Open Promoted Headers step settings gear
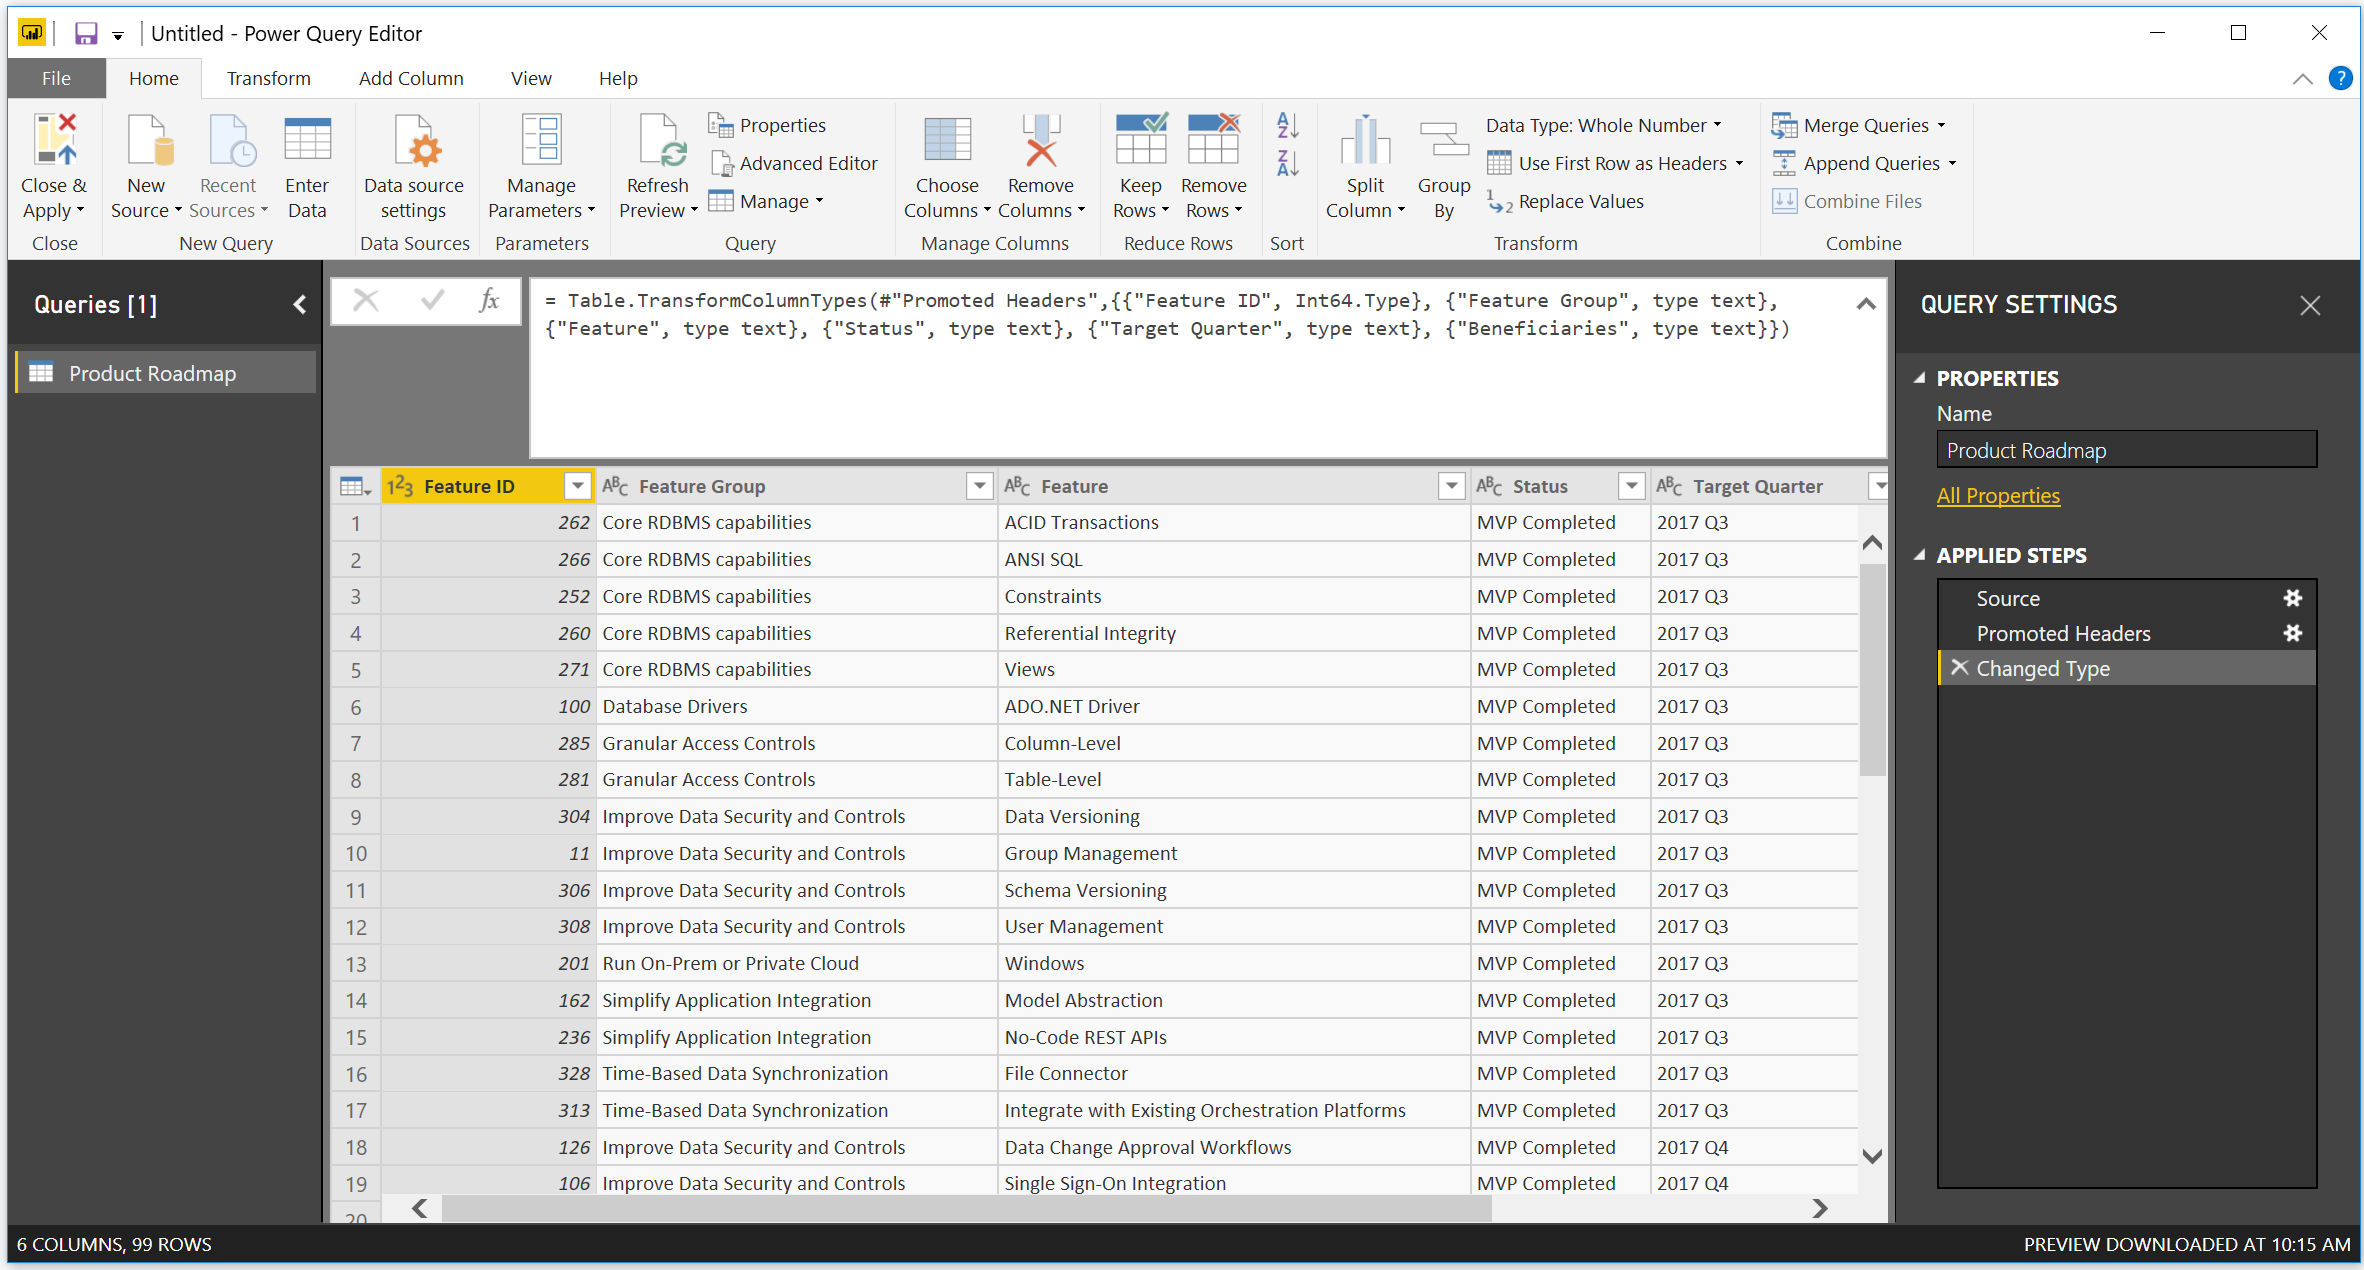Image resolution: width=2364 pixels, height=1270 pixels. [2292, 633]
